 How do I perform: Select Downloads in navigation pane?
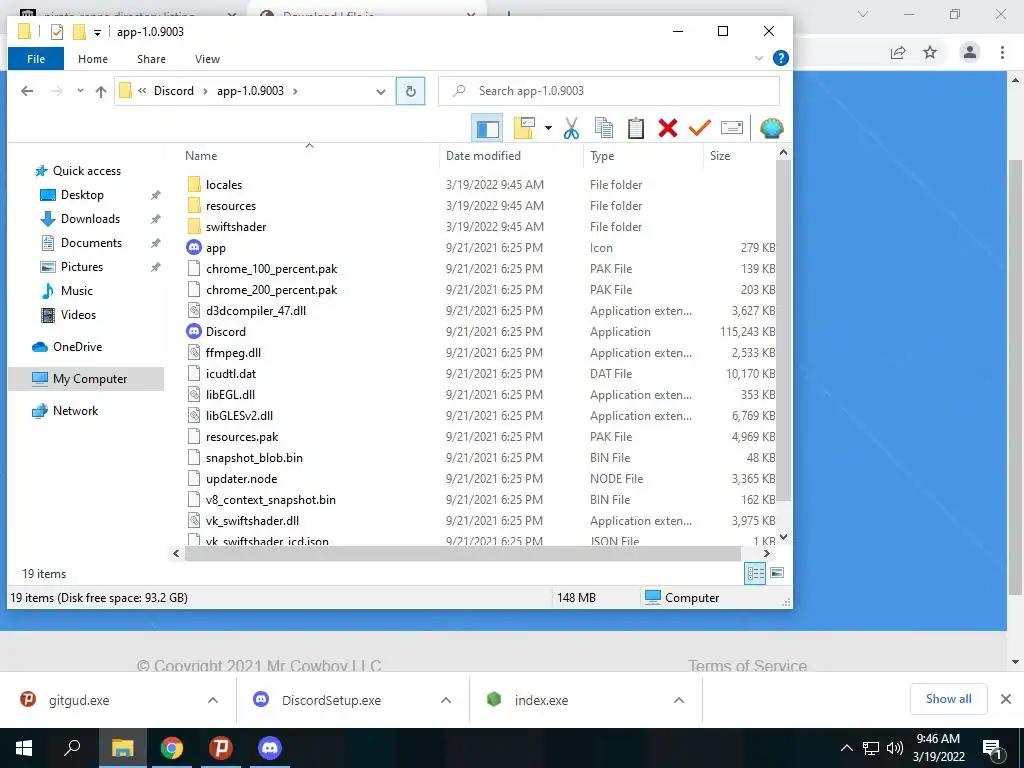(90, 219)
